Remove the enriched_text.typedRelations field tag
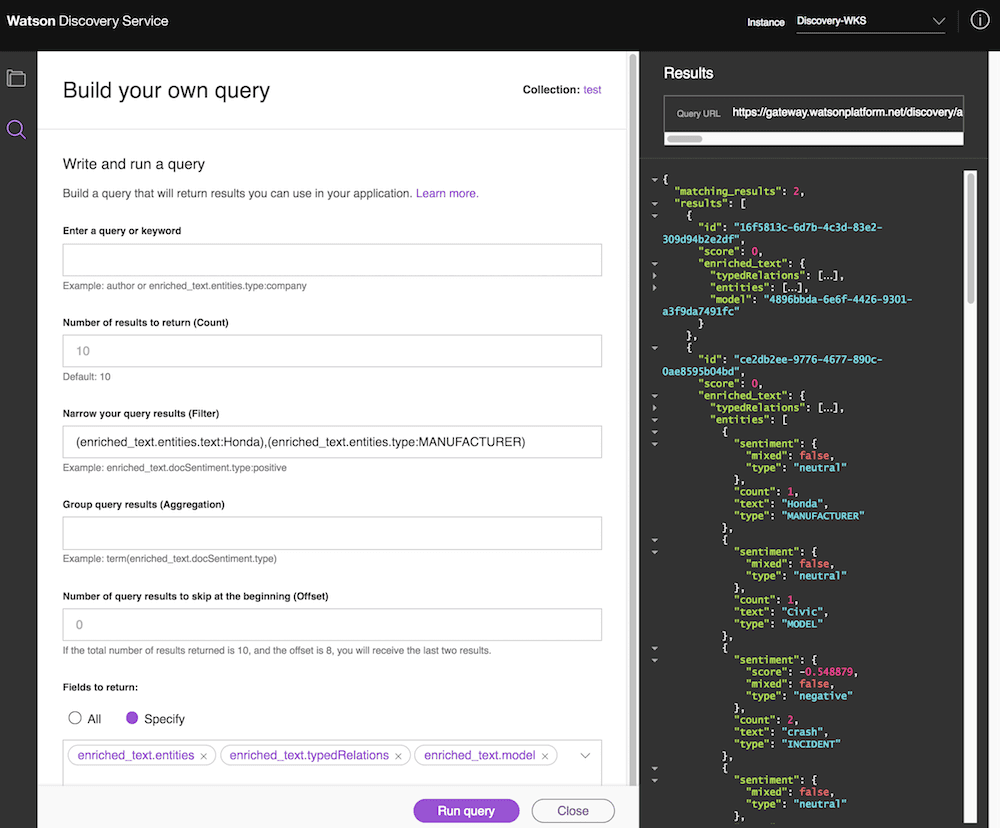The height and width of the screenshot is (828, 1000). tap(398, 756)
